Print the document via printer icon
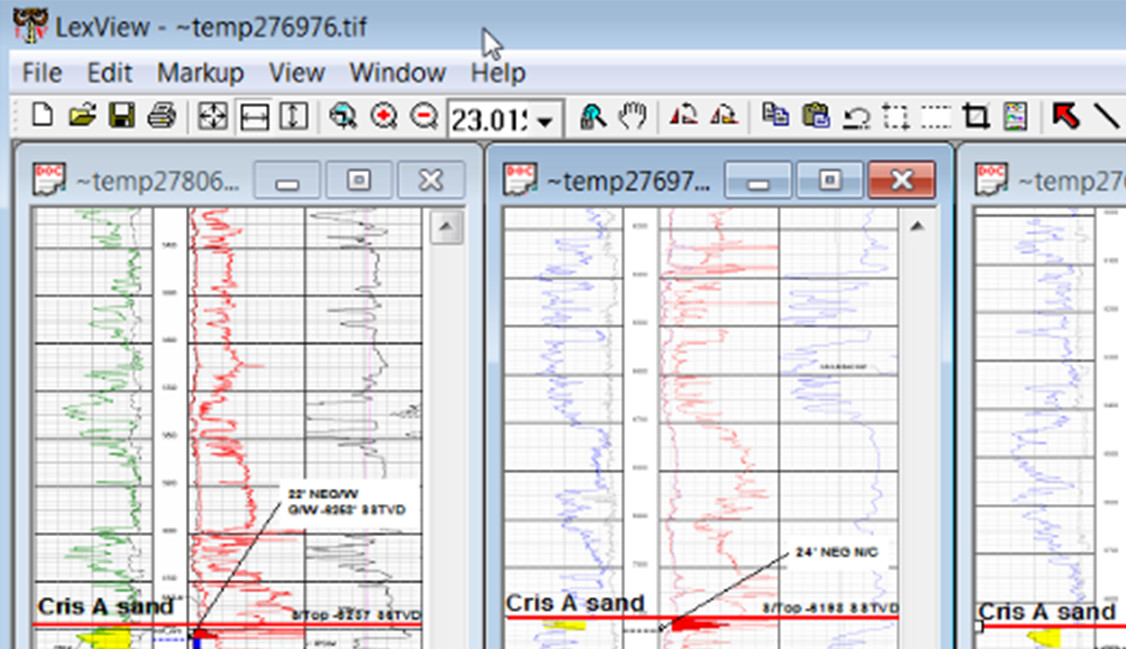This screenshot has height=649, width=1126. (161, 116)
